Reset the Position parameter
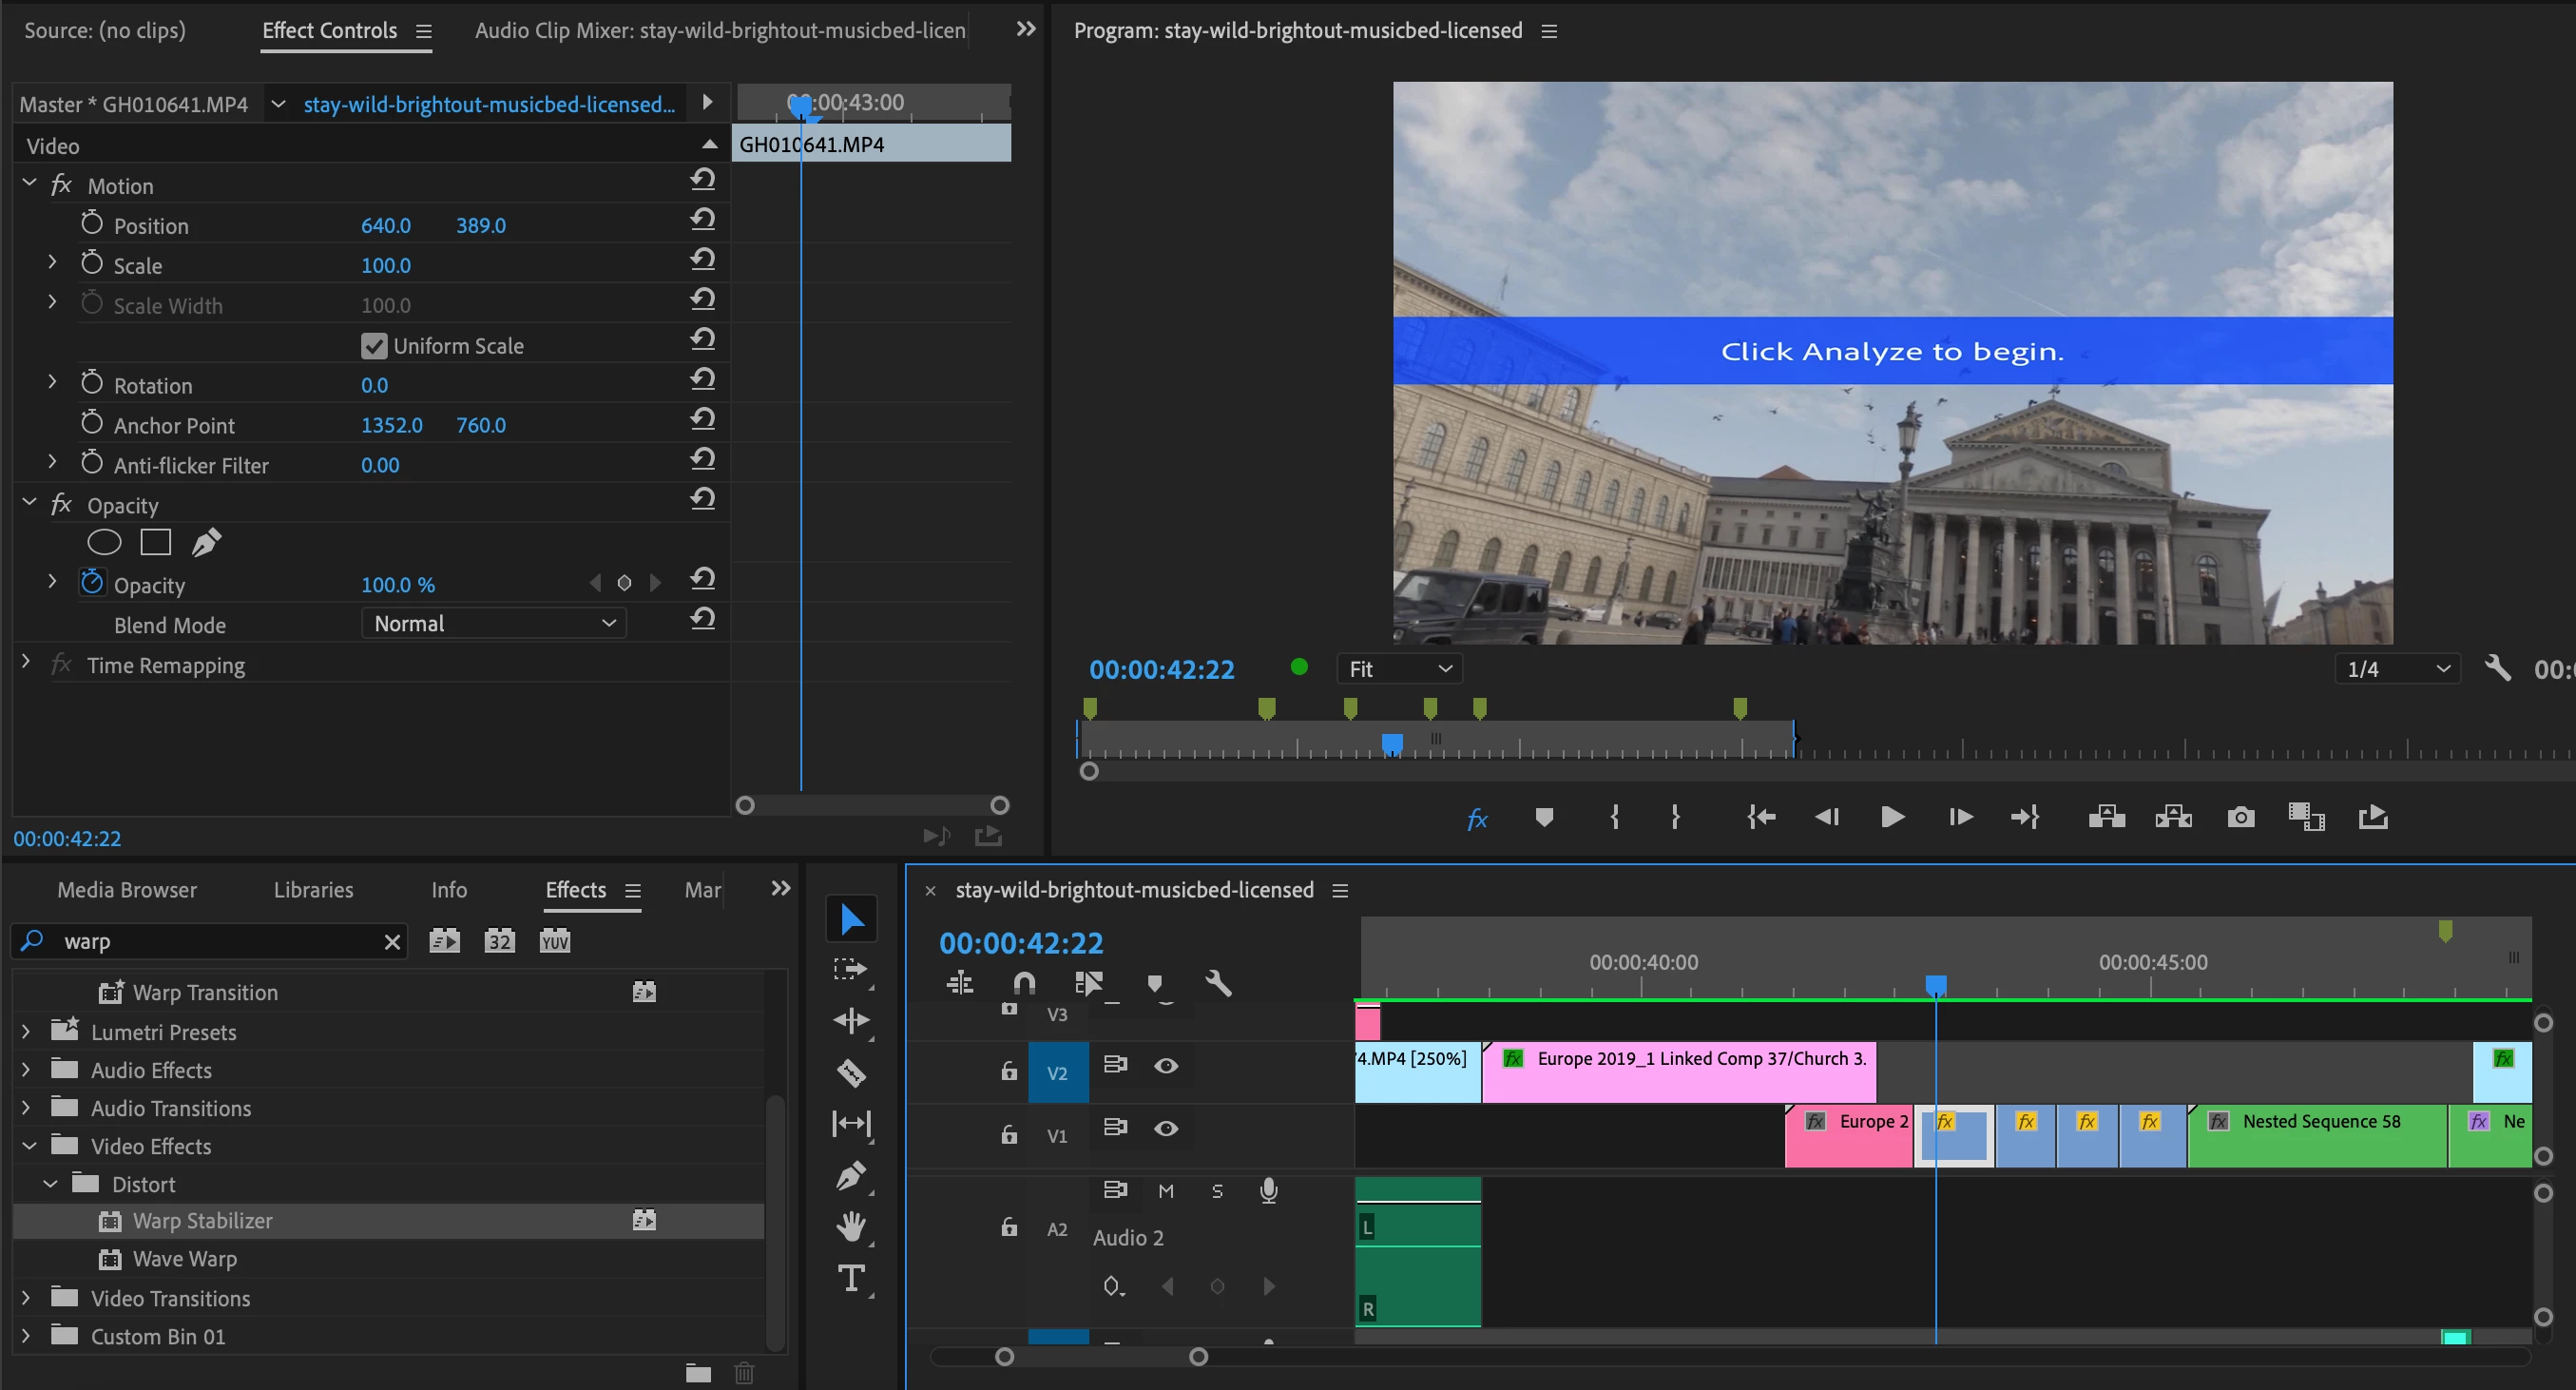The width and height of the screenshot is (2576, 1390). [703, 220]
